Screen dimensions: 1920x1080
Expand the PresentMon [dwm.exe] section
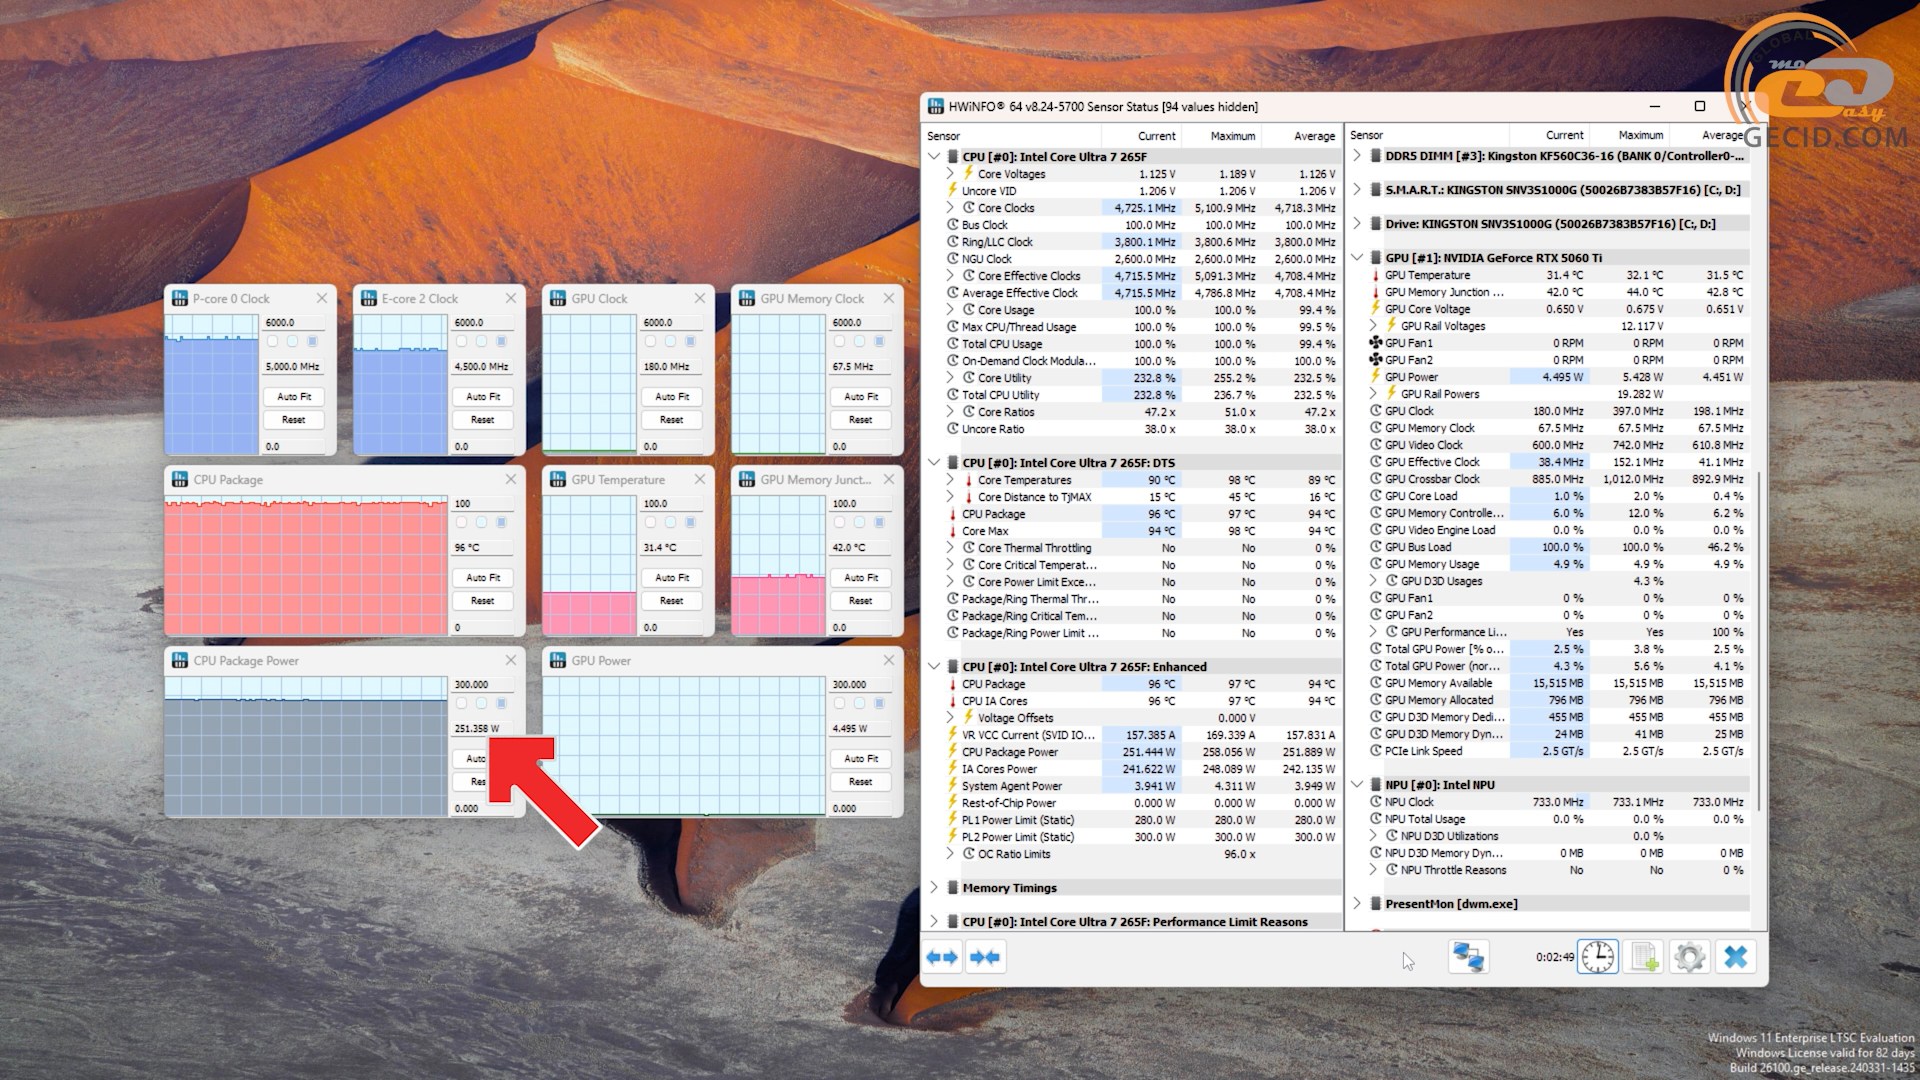[1357, 904]
